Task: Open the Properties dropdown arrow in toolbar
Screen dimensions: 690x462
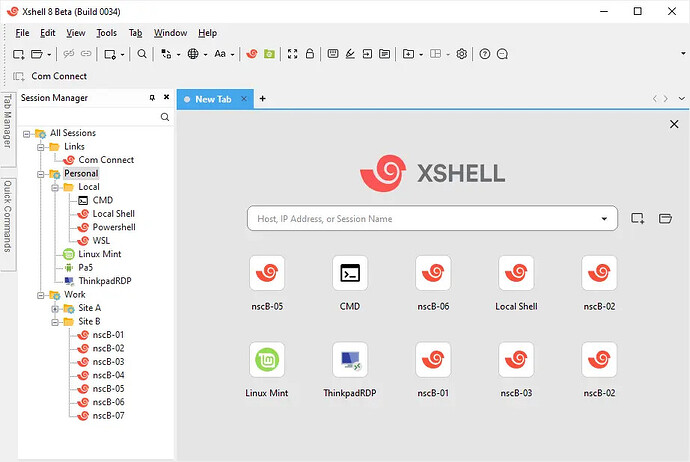Action: pos(122,55)
